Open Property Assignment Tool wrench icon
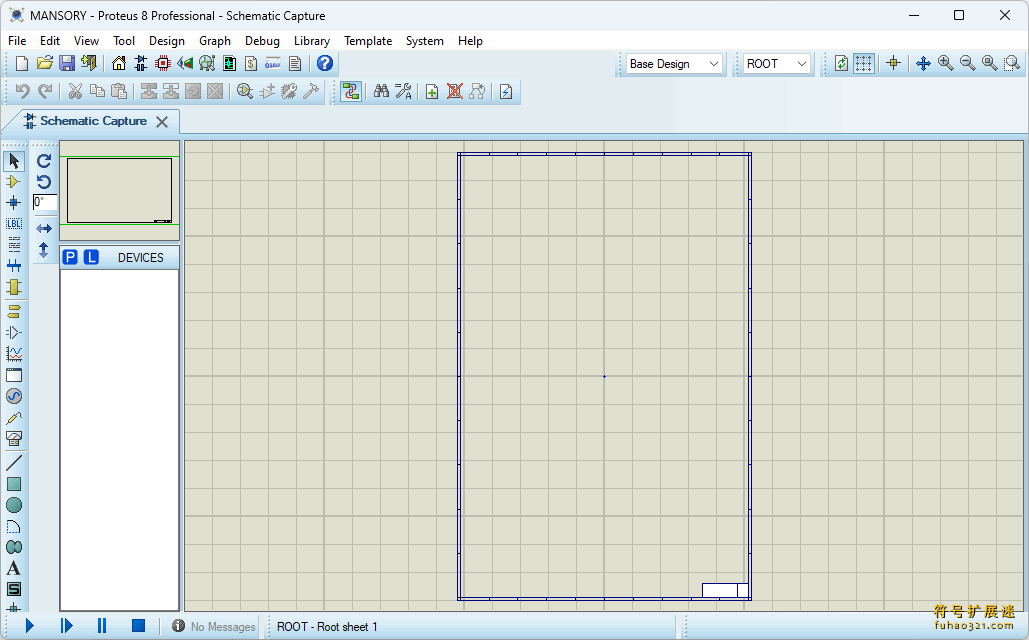Viewport: 1029px width, 640px height. tap(403, 91)
